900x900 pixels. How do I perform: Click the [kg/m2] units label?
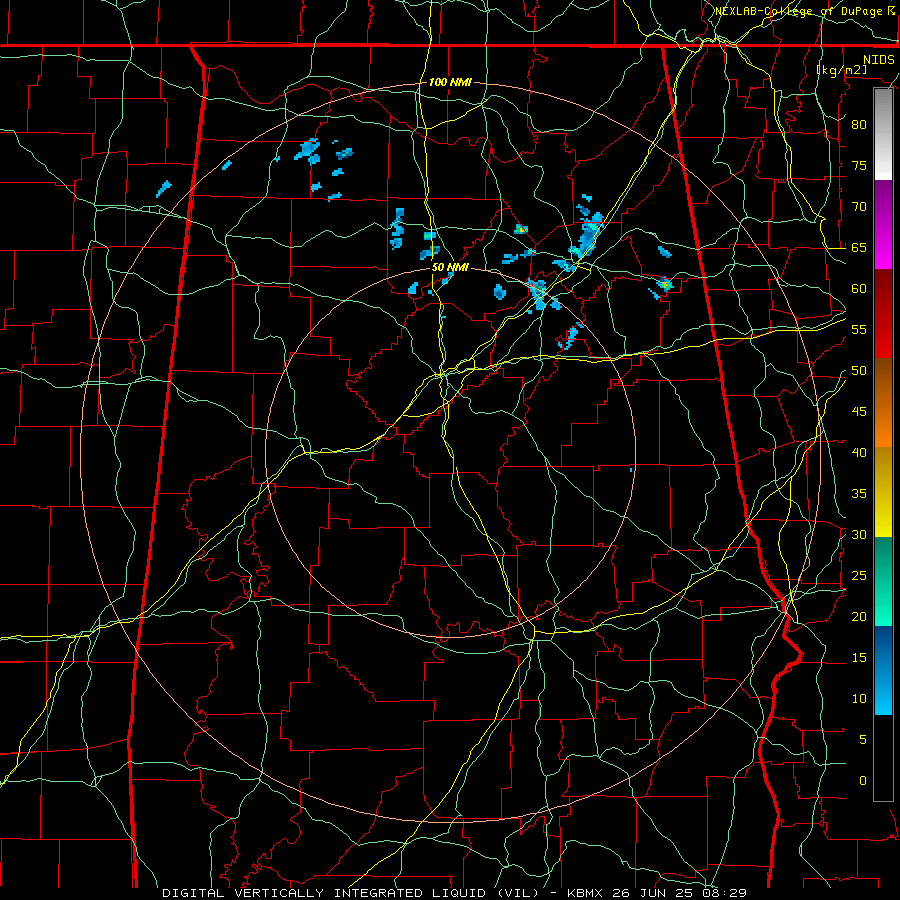(x=842, y=70)
